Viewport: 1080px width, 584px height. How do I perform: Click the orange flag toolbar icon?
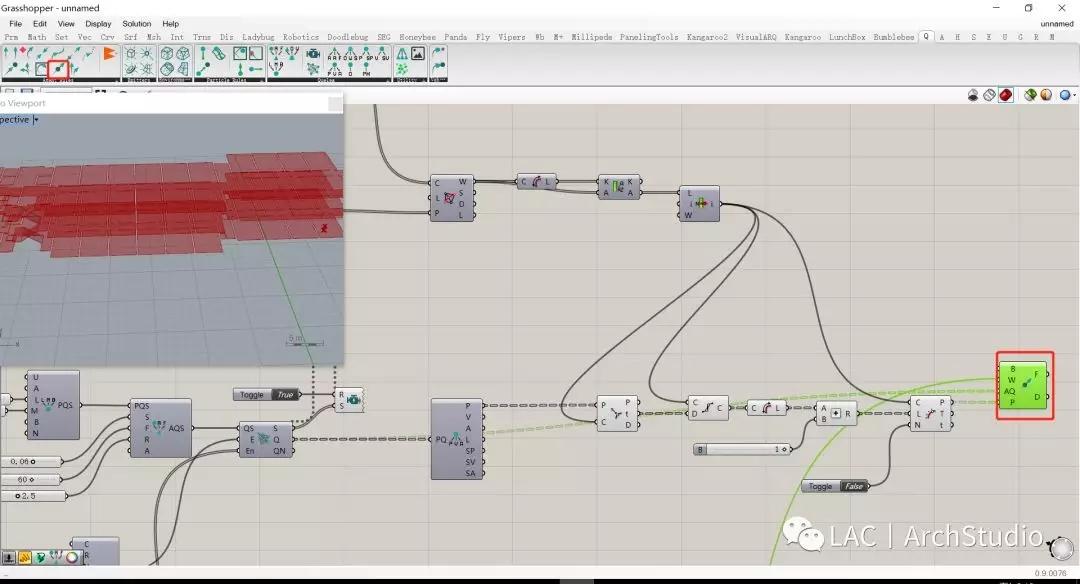(110, 53)
